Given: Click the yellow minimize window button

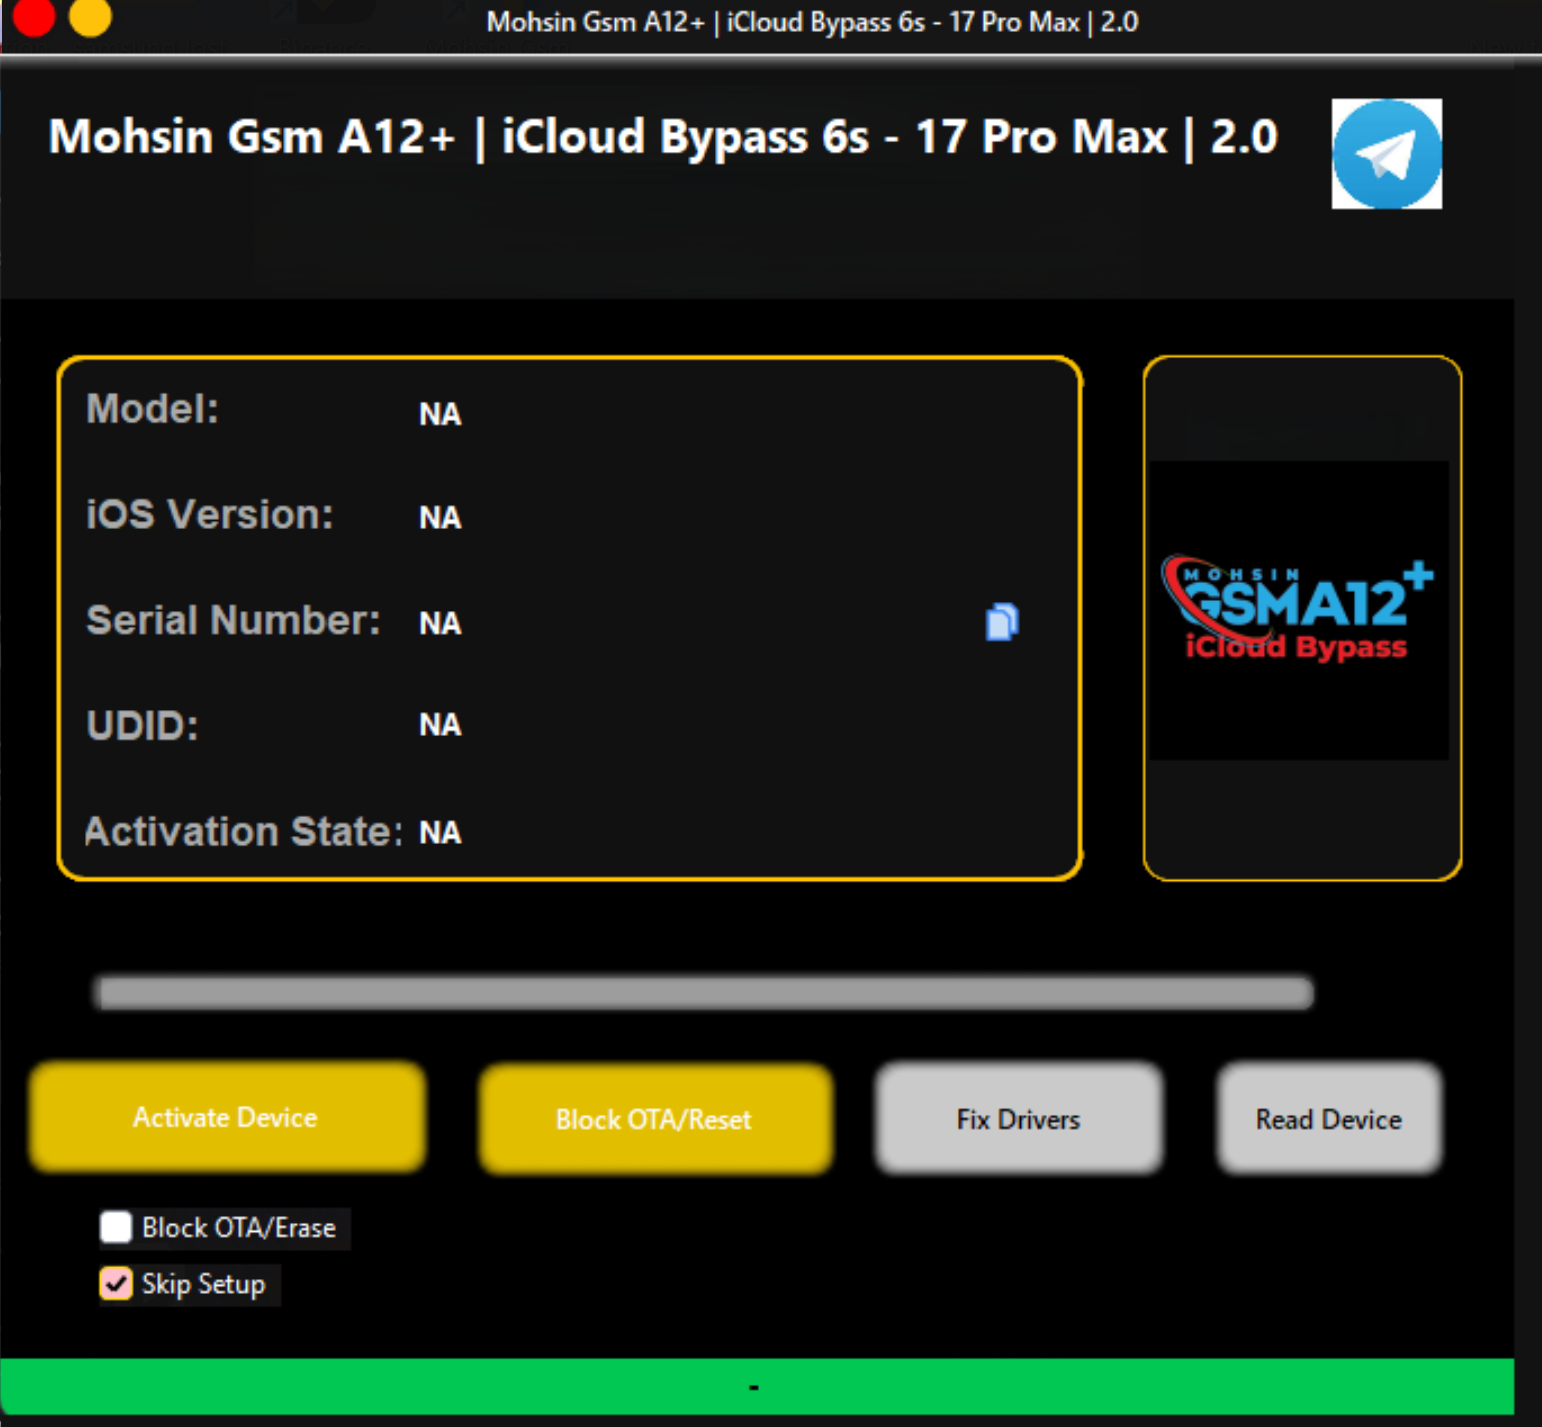Looking at the screenshot, I should pyautogui.click(x=90, y=17).
